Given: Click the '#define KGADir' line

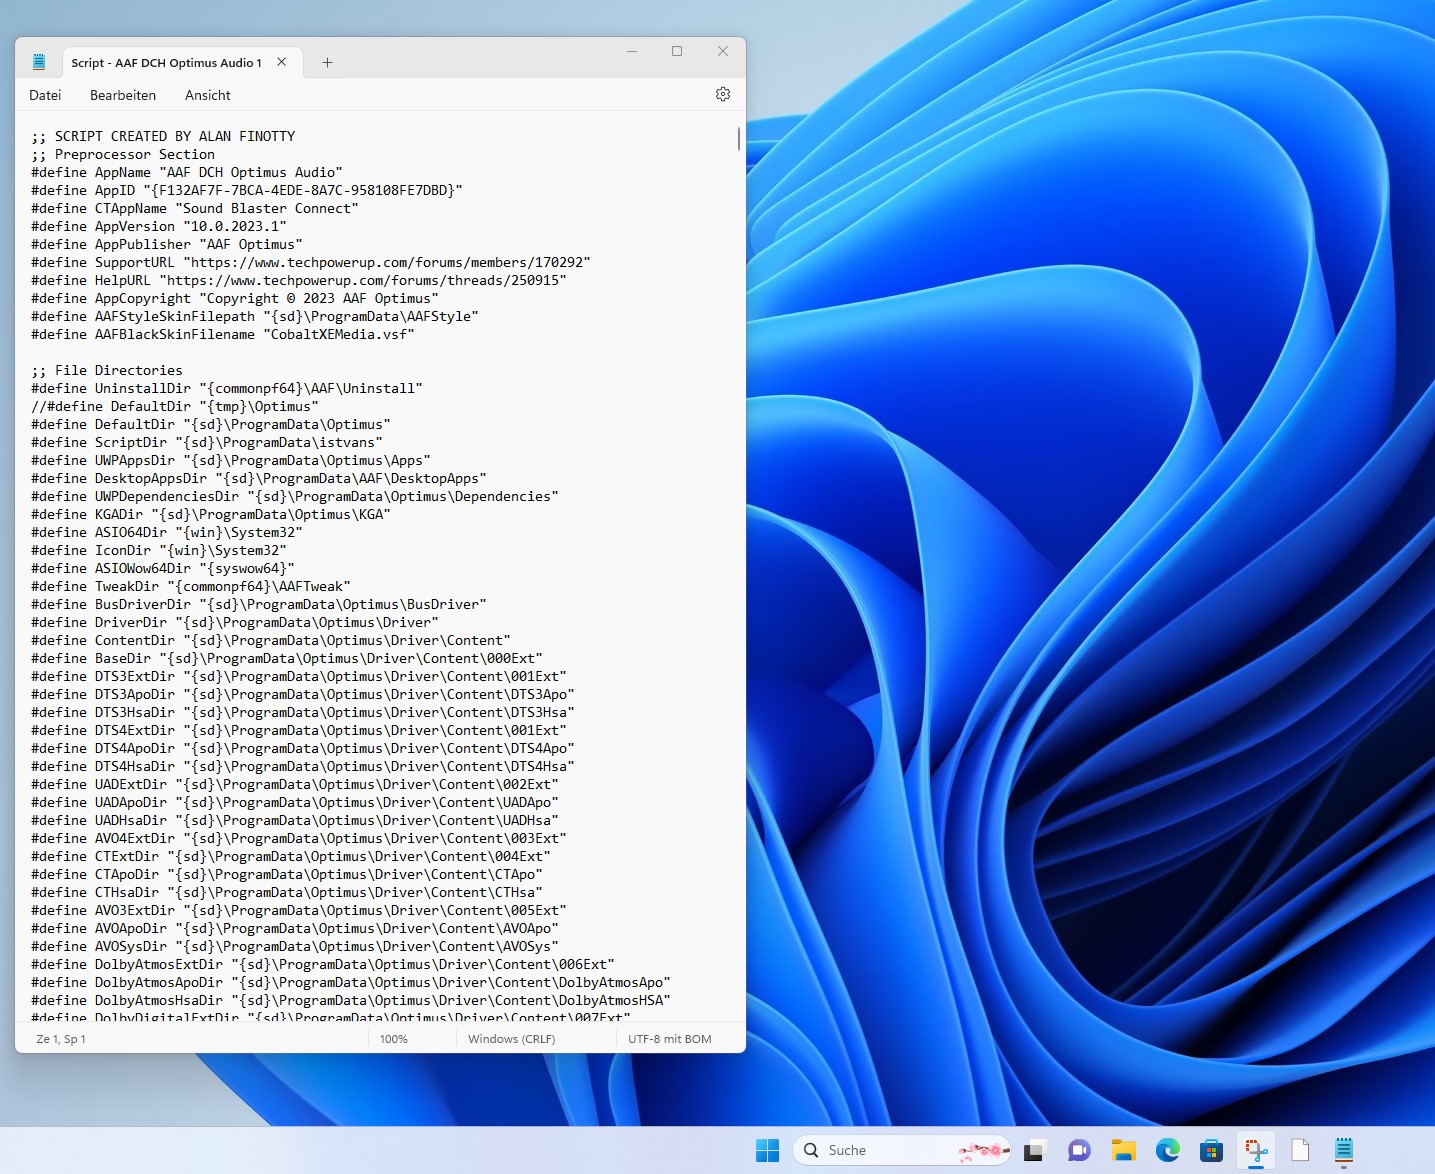Looking at the screenshot, I should [x=211, y=514].
